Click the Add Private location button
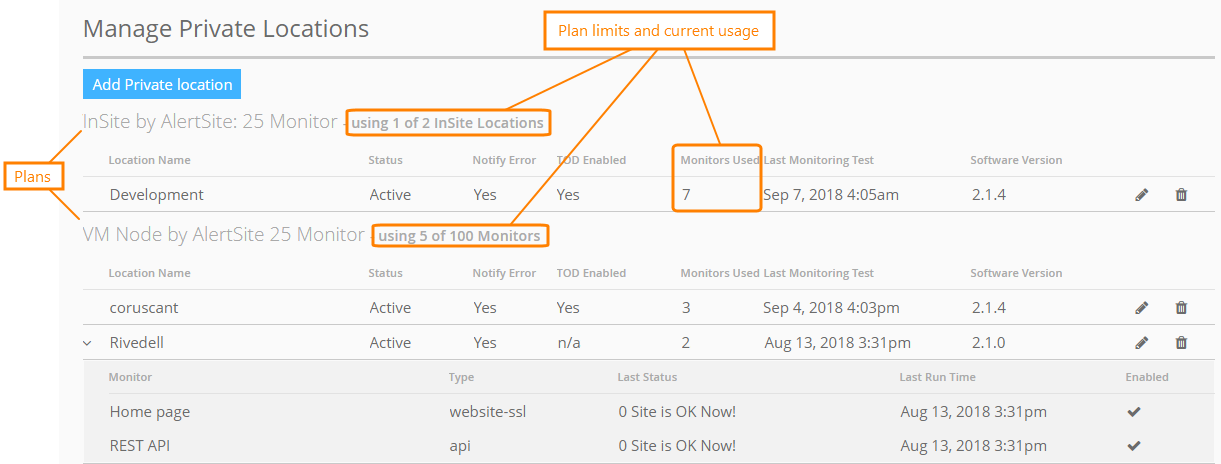The width and height of the screenshot is (1221, 464). pos(162,85)
